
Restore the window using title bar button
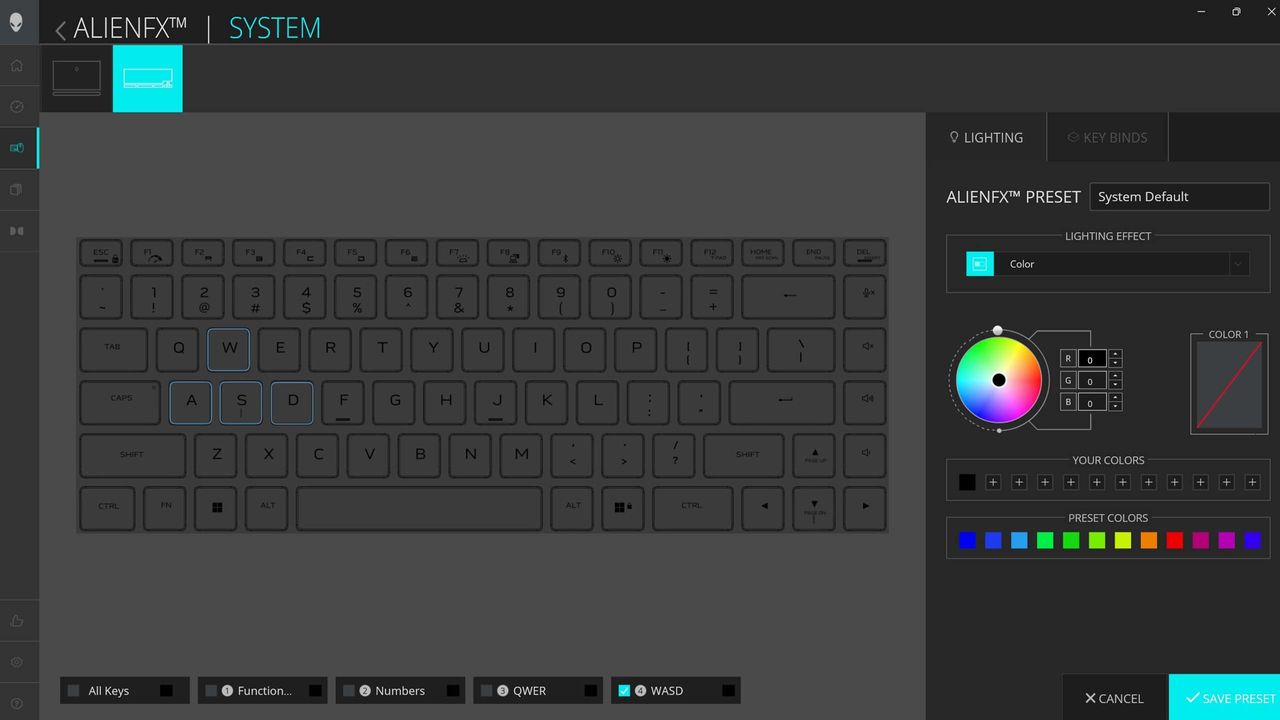coord(1236,12)
